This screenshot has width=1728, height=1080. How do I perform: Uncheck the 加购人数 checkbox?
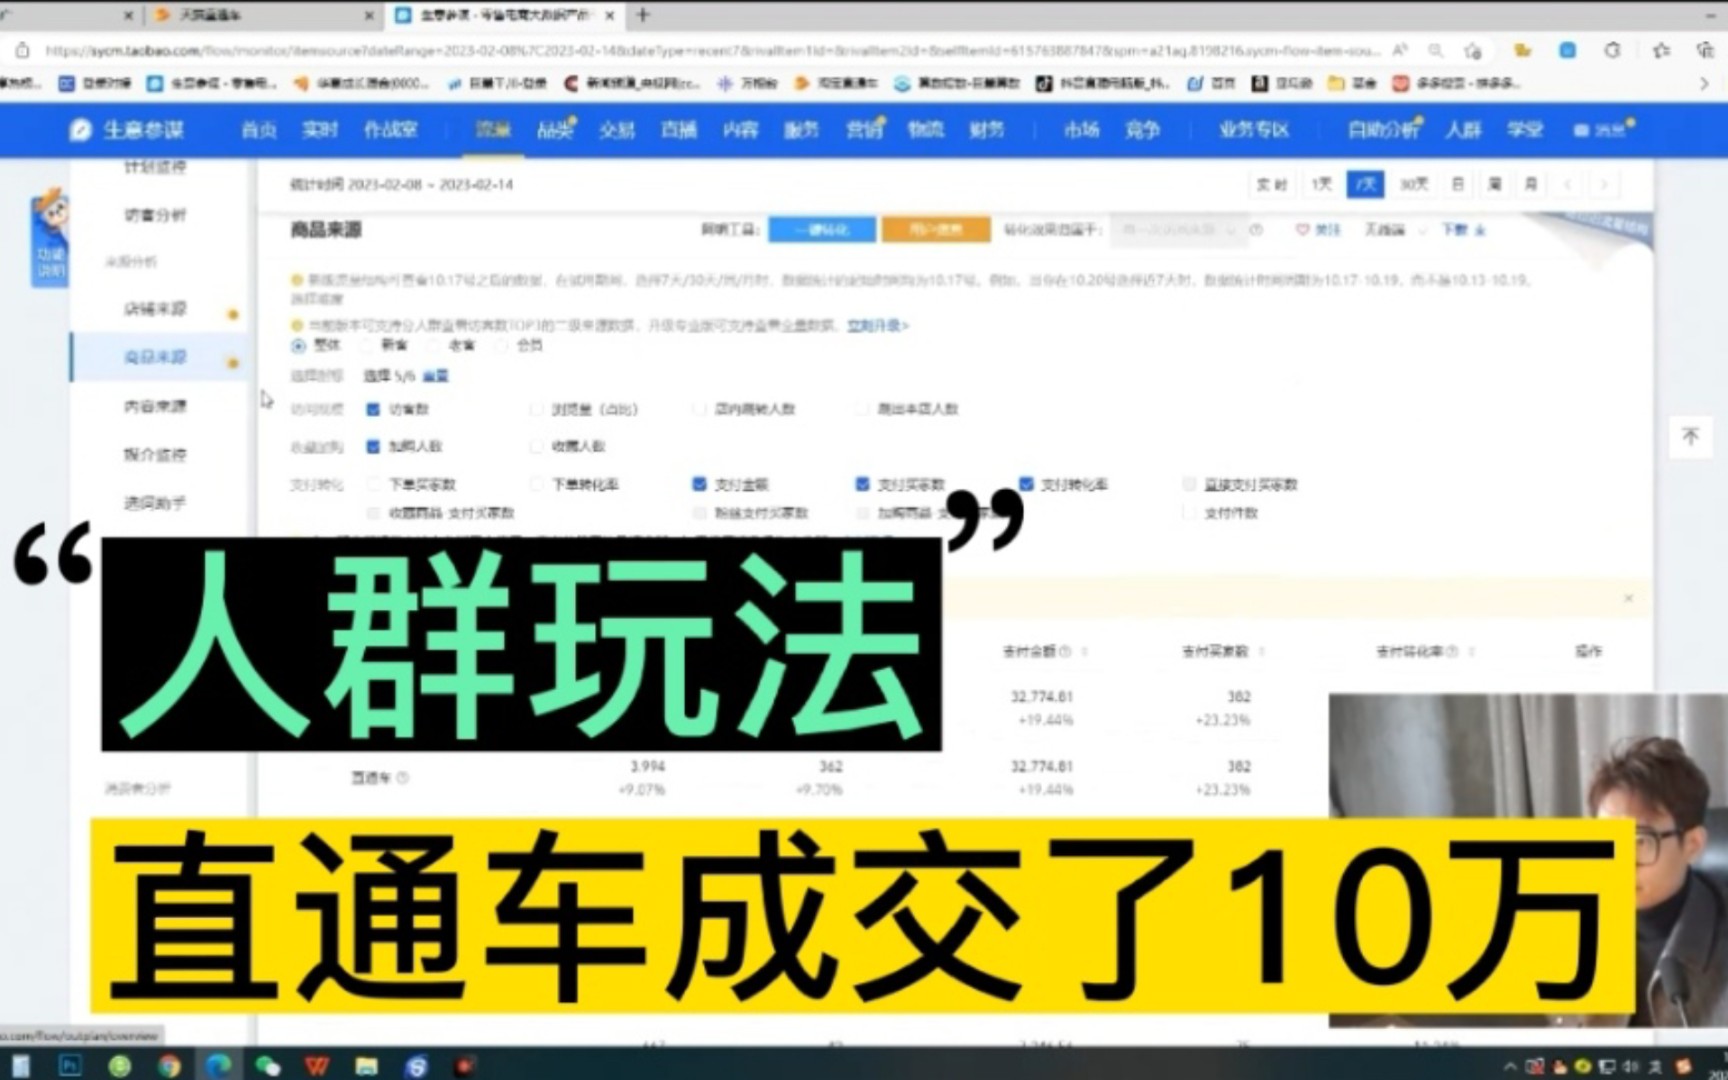point(373,446)
